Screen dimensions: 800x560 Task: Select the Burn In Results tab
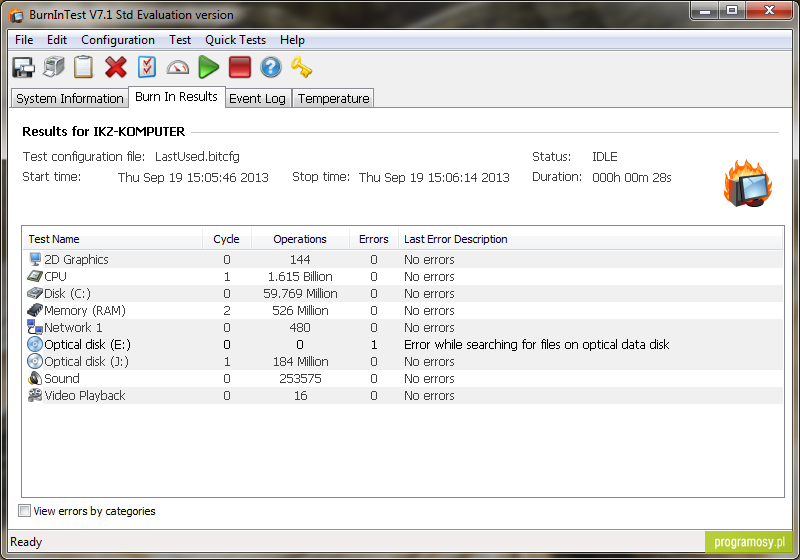177,97
